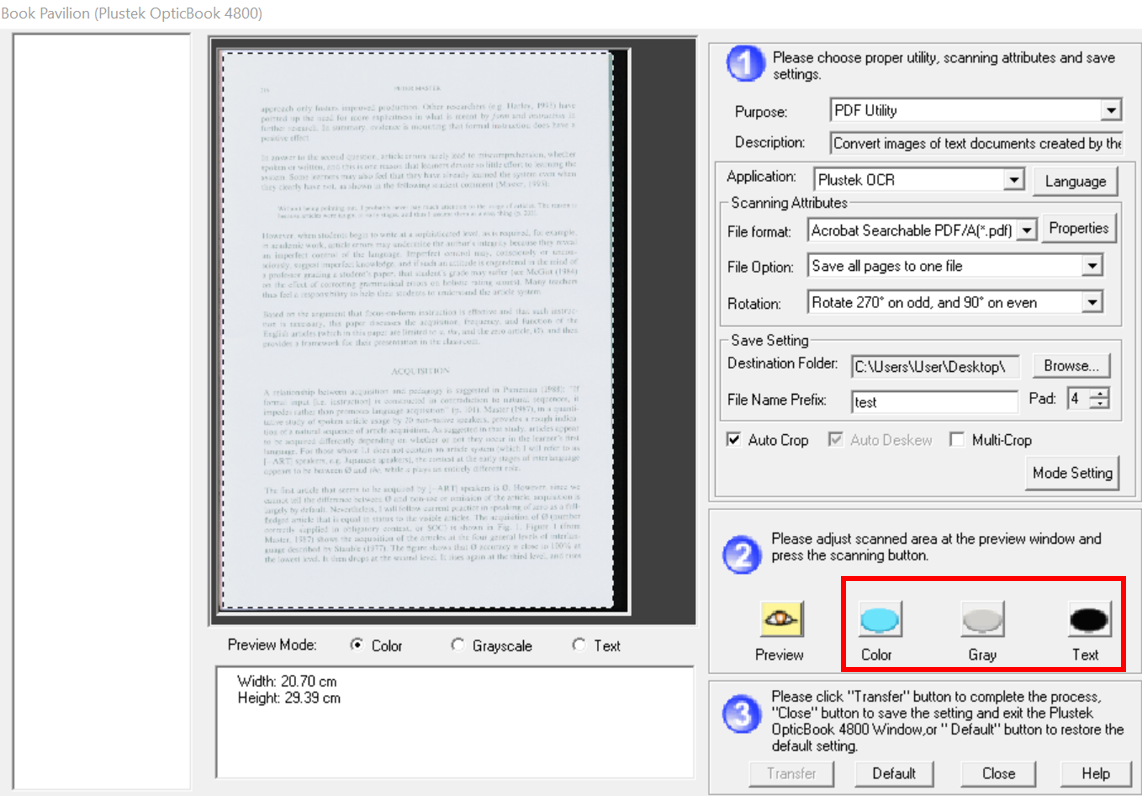The width and height of the screenshot is (1142, 796).
Task: Start a Color scan with blue button
Action: [x=879, y=621]
